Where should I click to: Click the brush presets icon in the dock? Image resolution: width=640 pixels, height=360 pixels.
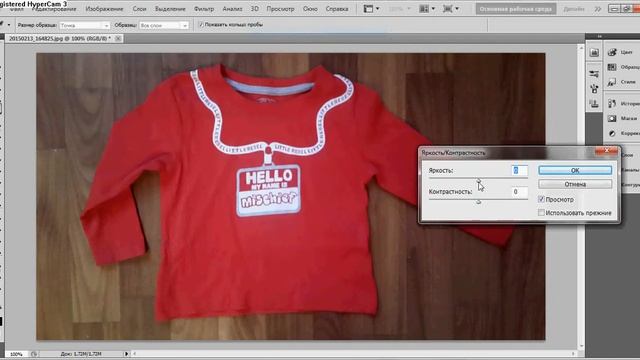pos(594,88)
